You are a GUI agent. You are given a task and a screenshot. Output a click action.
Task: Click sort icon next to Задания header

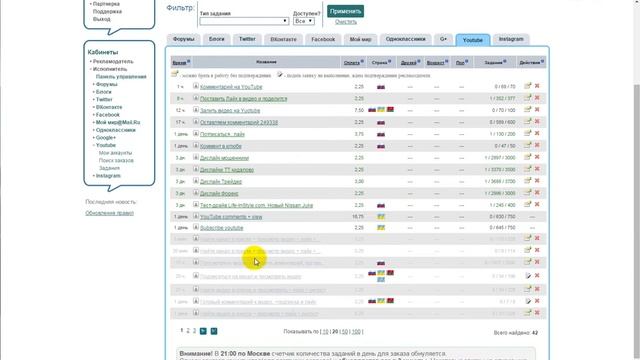504,62
